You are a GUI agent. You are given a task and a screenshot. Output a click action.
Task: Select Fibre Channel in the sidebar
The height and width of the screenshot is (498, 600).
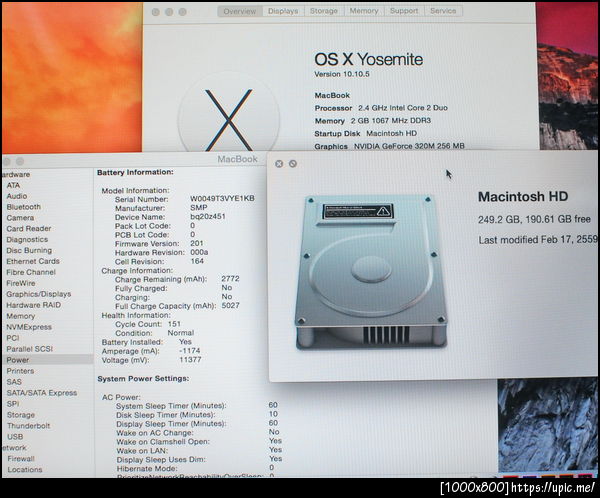point(31,272)
